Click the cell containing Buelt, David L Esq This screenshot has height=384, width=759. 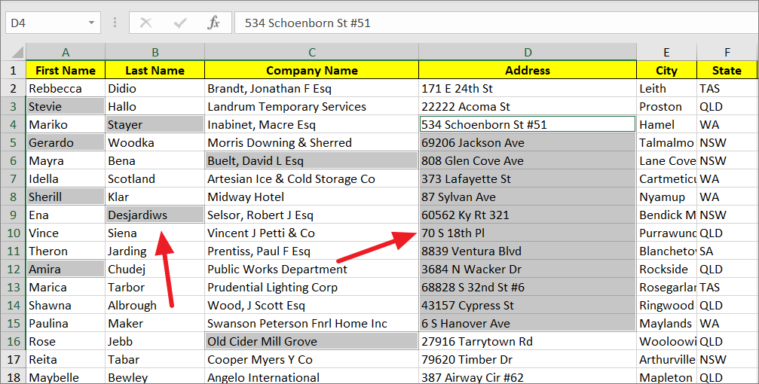click(312, 161)
